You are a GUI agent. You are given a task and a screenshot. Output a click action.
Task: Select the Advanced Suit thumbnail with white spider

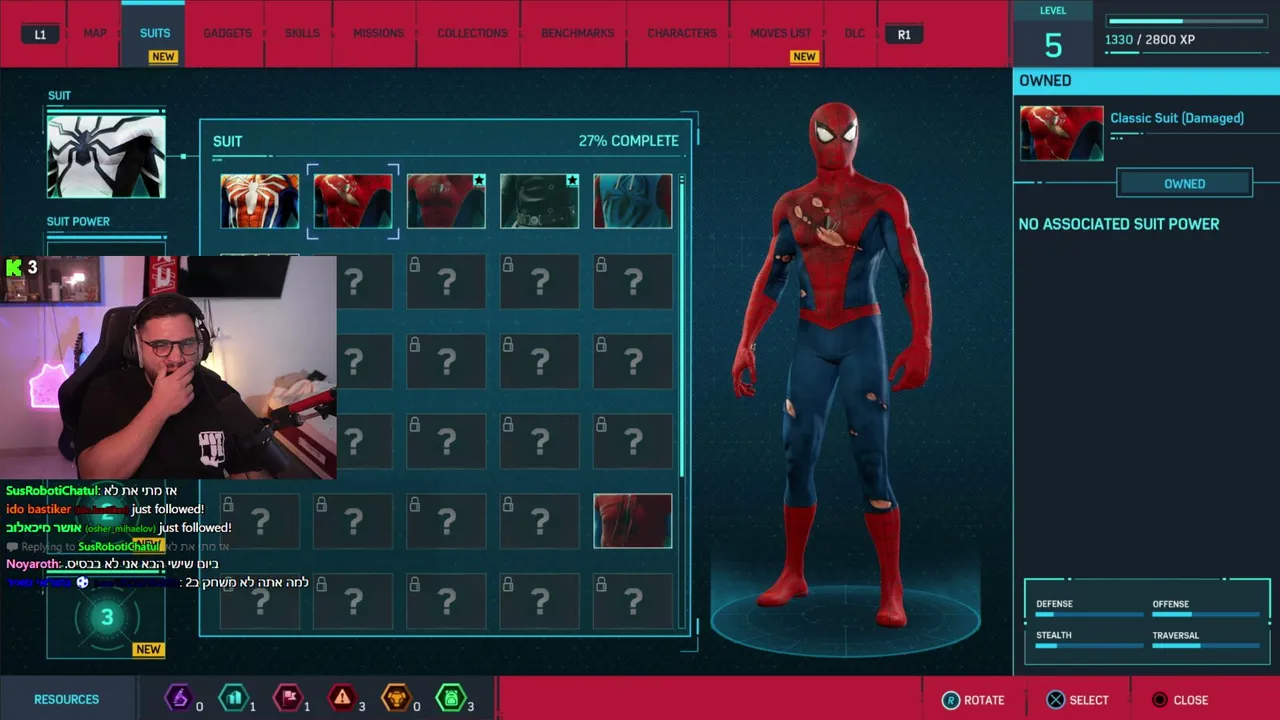[260, 201]
